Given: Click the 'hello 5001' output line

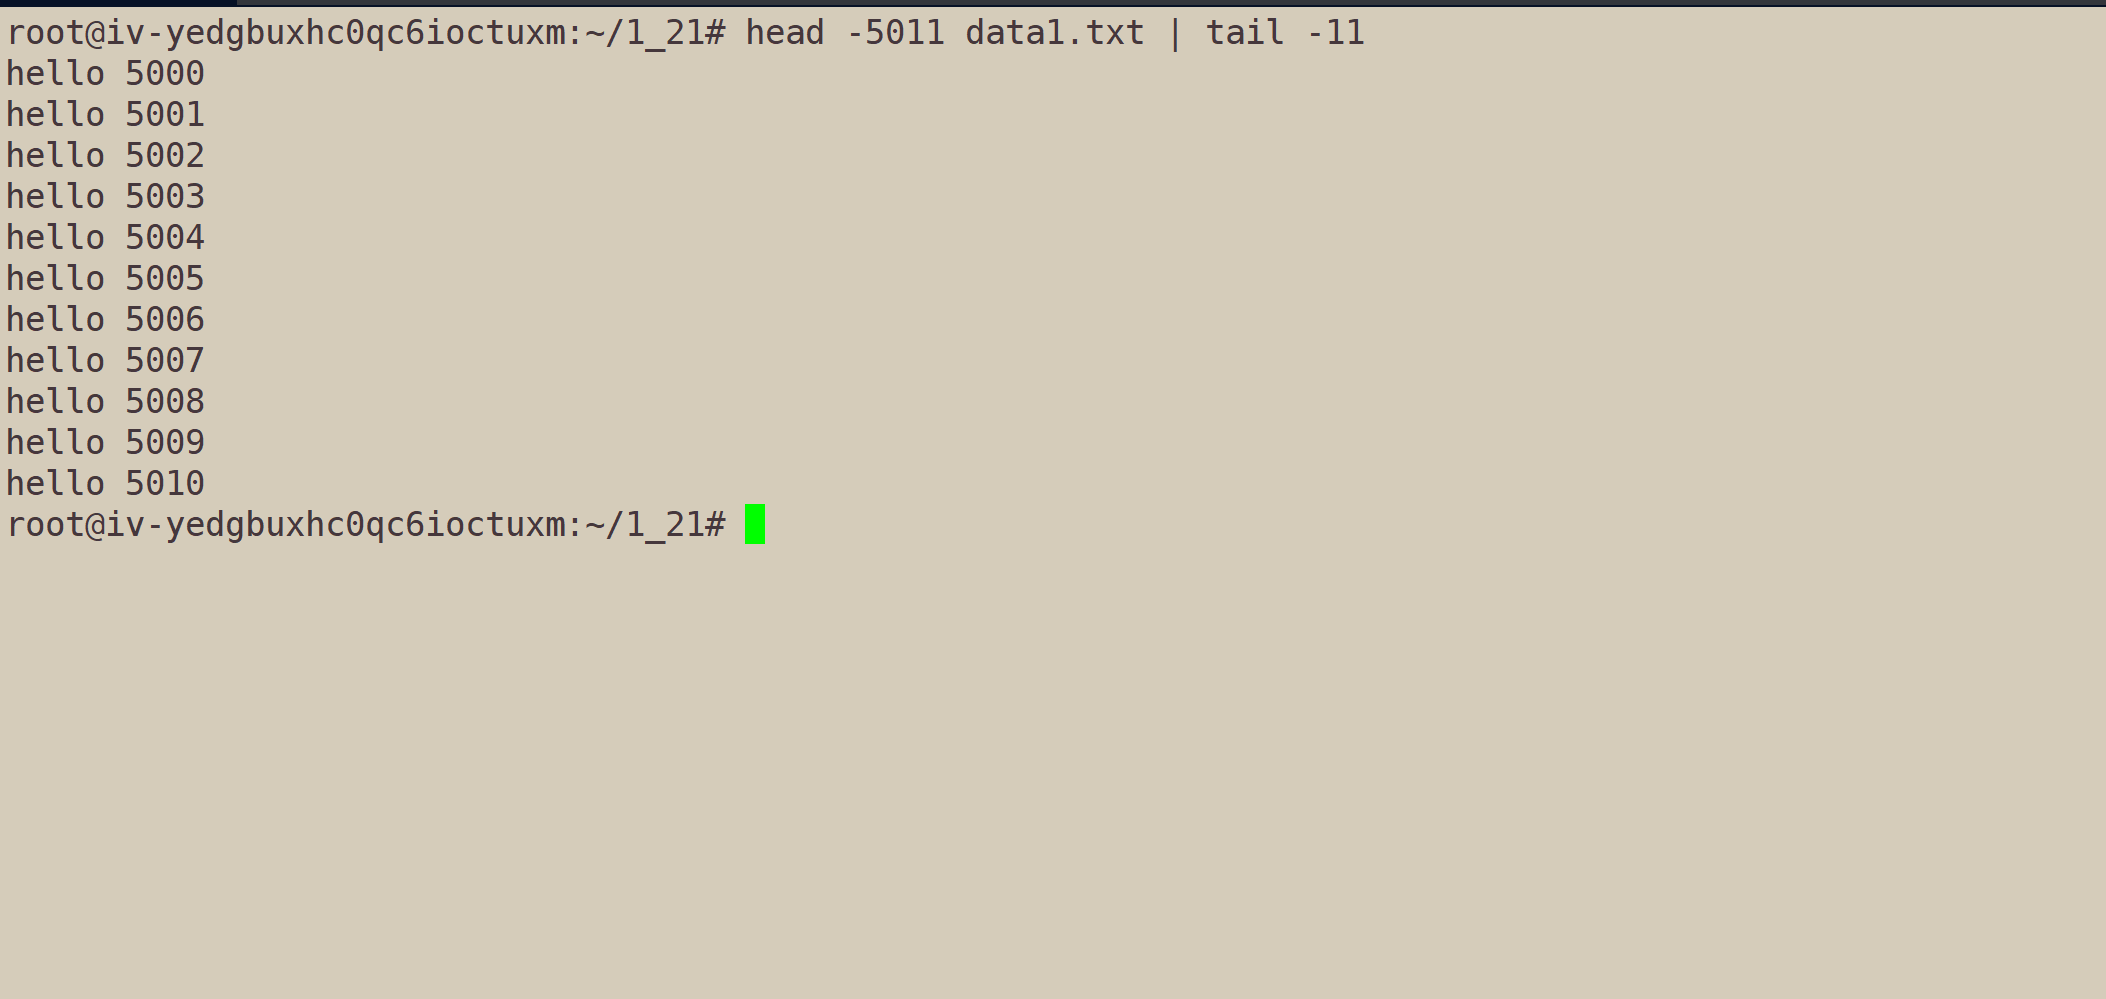Looking at the screenshot, I should tap(105, 115).
